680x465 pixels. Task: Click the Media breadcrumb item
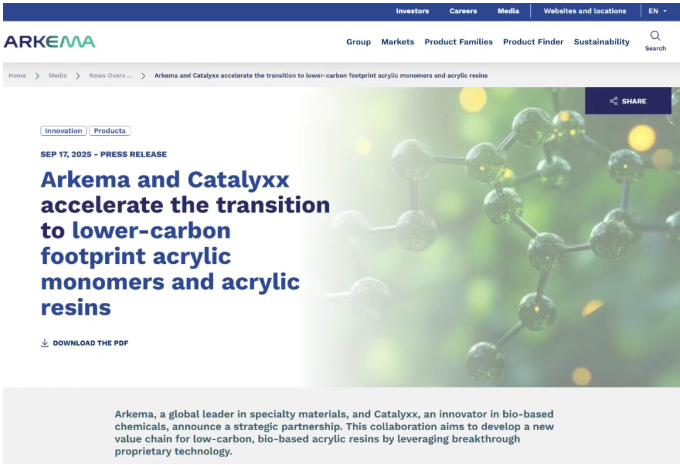click(58, 75)
